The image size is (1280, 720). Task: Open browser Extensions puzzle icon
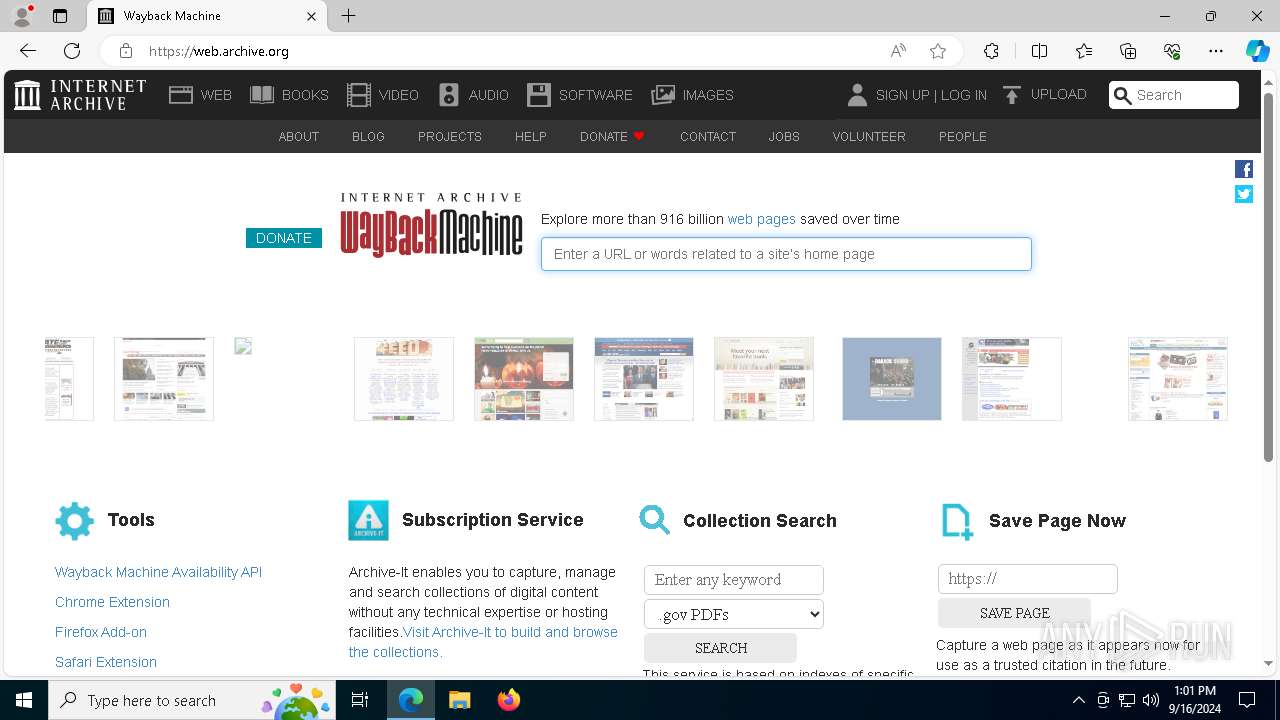(x=991, y=51)
